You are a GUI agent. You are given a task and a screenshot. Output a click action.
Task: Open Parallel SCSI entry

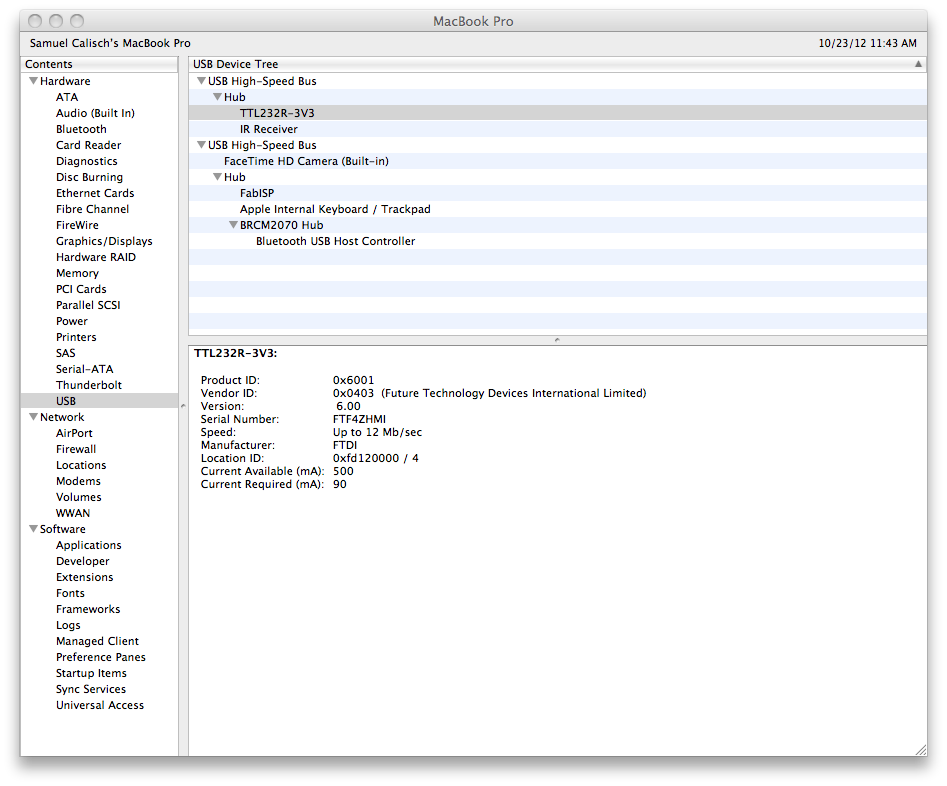(88, 305)
